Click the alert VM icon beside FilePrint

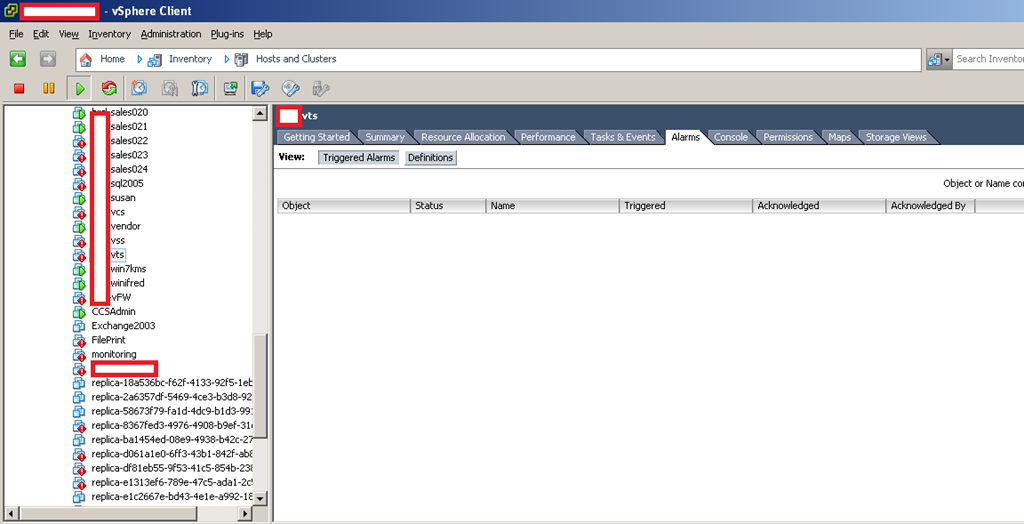click(79, 340)
